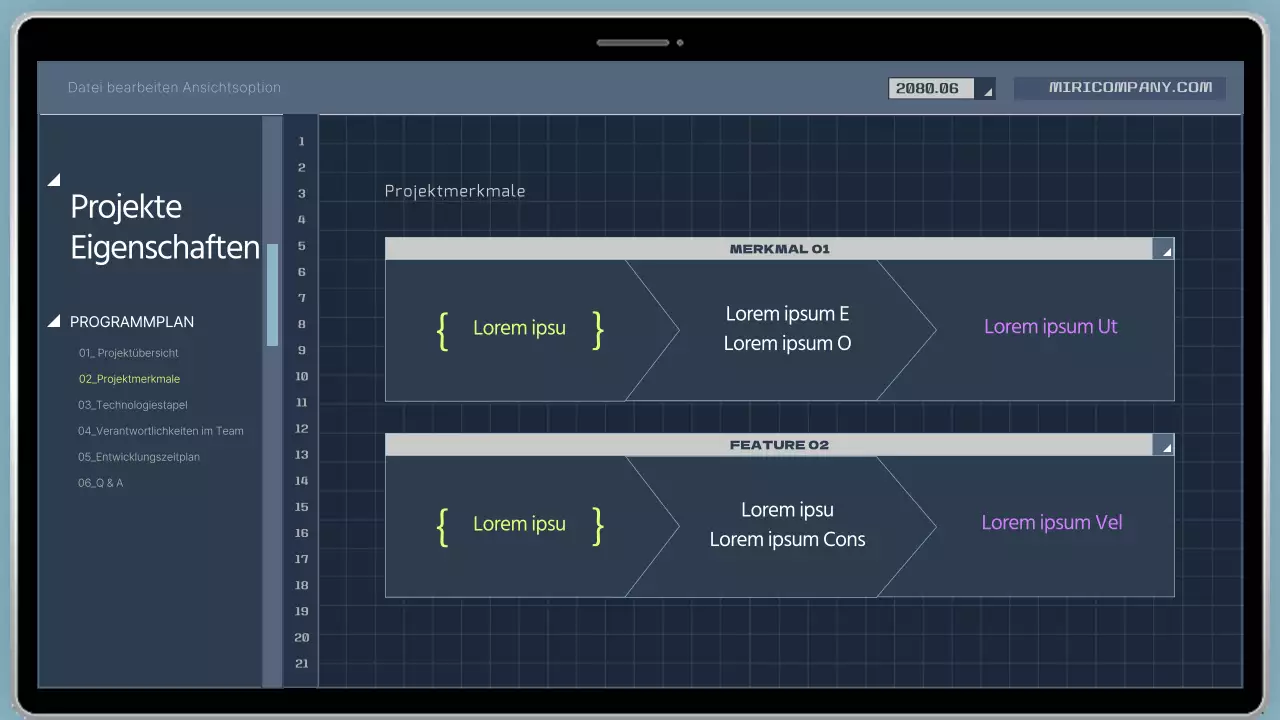The width and height of the screenshot is (1280, 720).
Task: Click the left curly brace in FEATURE 02
Action: pyautogui.click(x=442, y=525)
